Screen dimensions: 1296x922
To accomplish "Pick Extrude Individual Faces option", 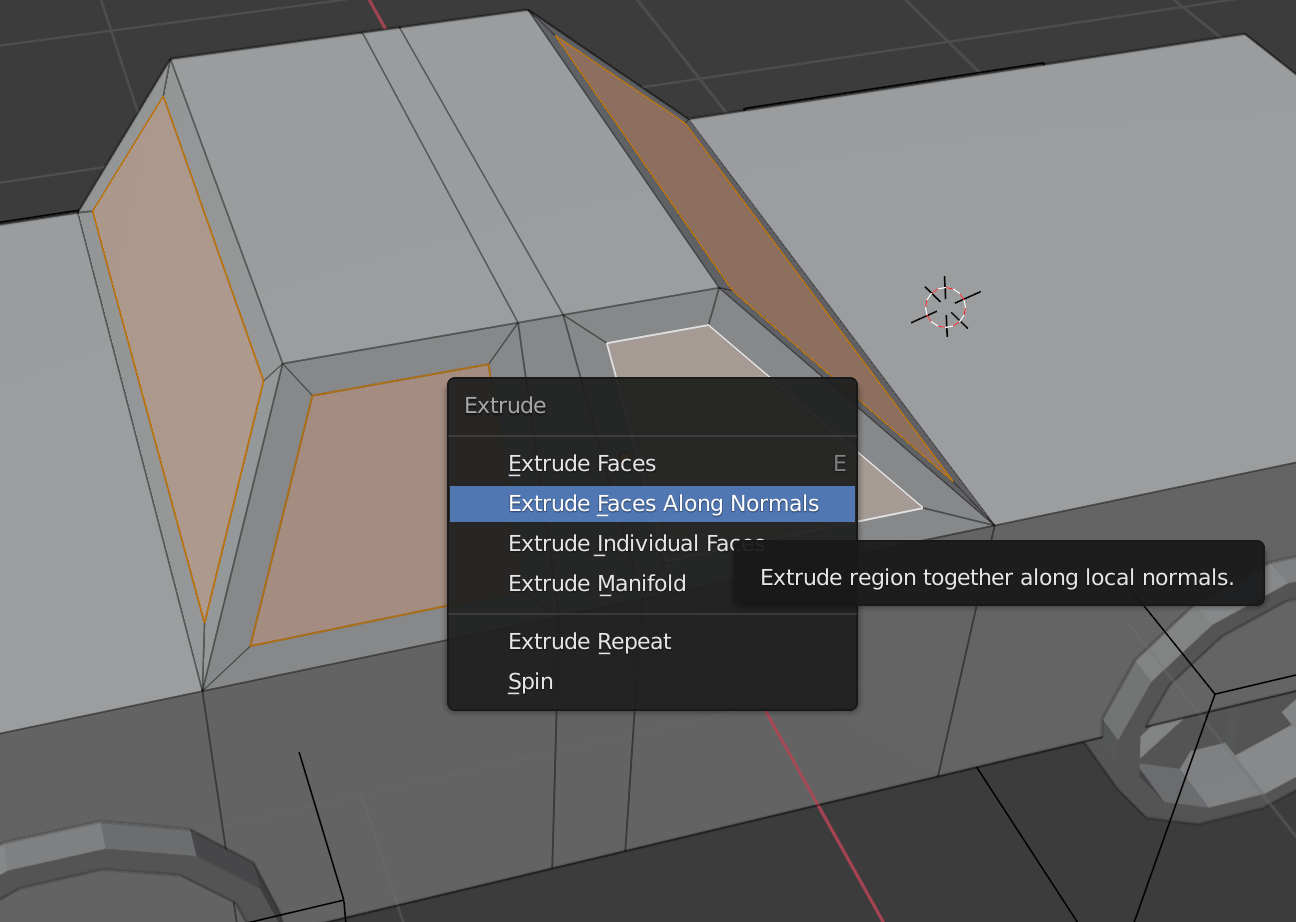I will (652, 543).
